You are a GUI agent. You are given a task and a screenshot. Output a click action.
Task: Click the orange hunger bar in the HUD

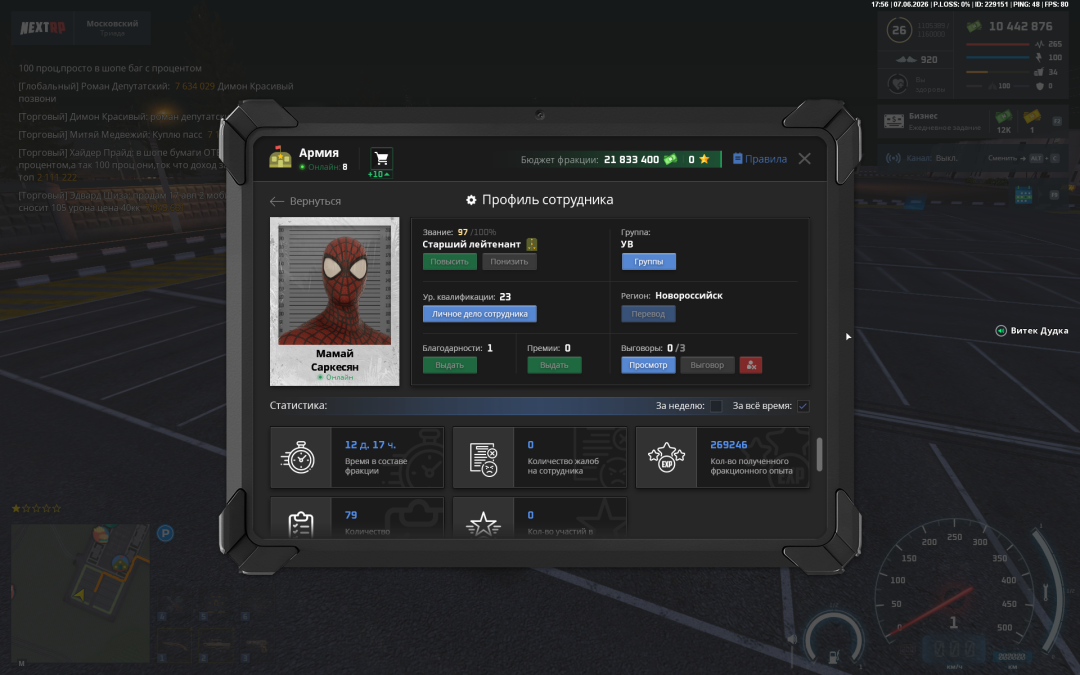point(997,72)
